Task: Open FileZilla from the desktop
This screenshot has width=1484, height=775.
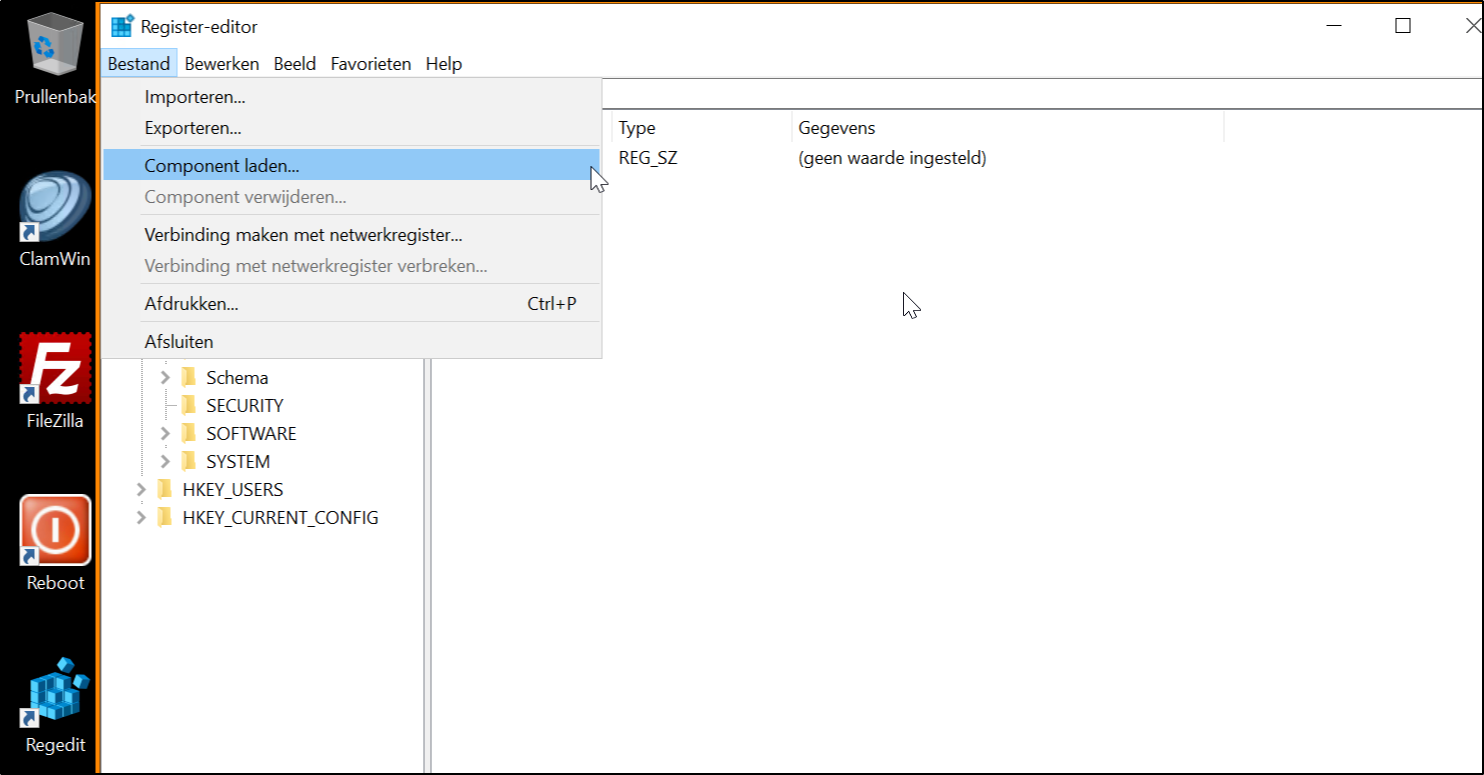Action: (55, 368)
